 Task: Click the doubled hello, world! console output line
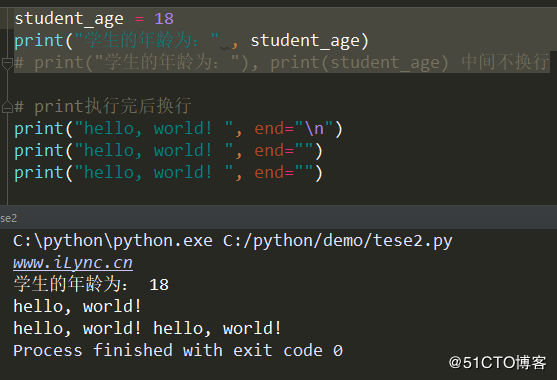point(147,329)
